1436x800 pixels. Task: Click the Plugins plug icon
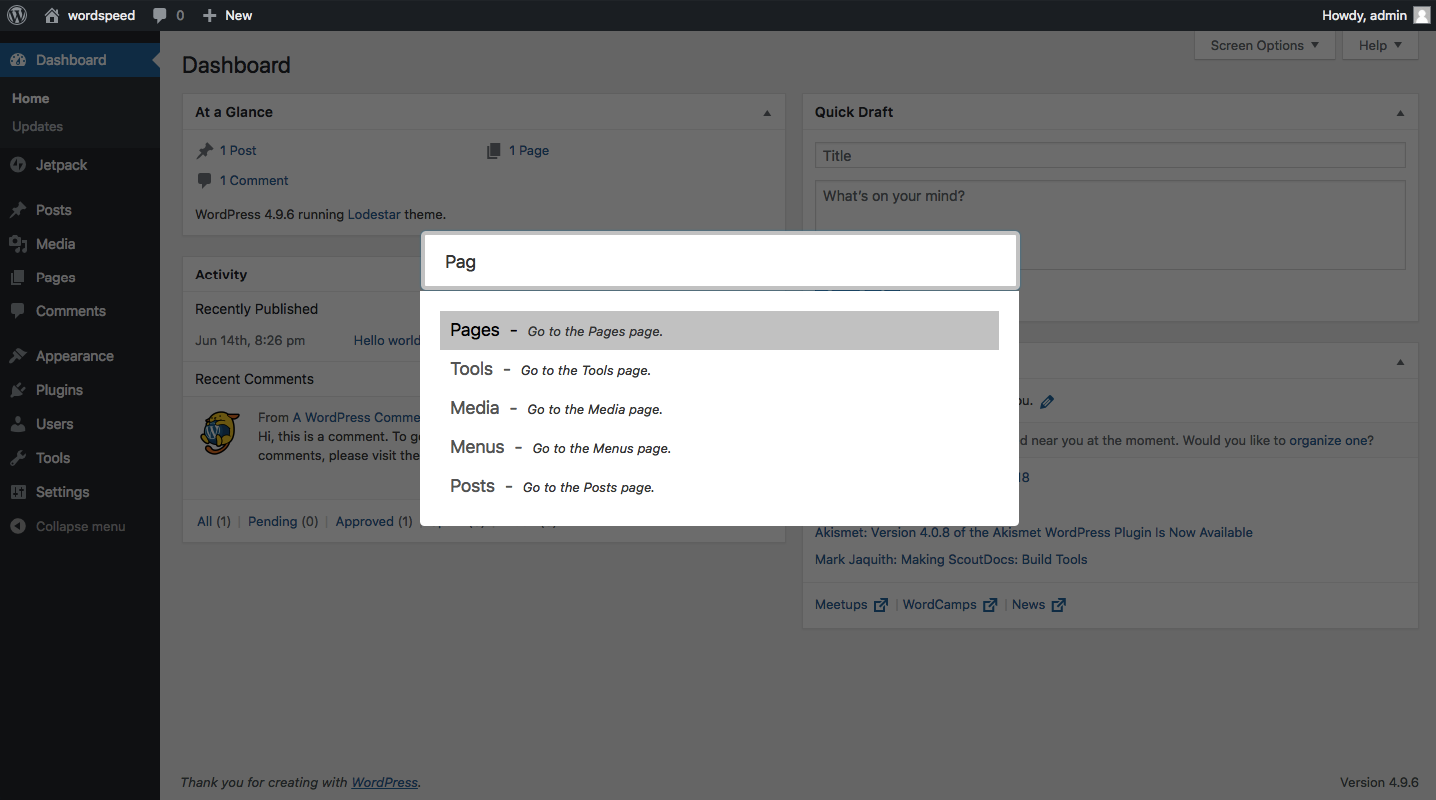coord(18,390)
